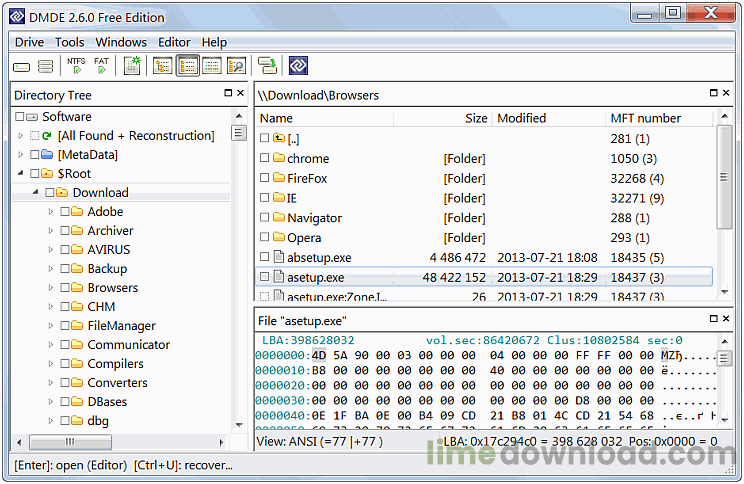744x484 pixels.
Task: Sort files by the Size column header
Action: (476, 118)
